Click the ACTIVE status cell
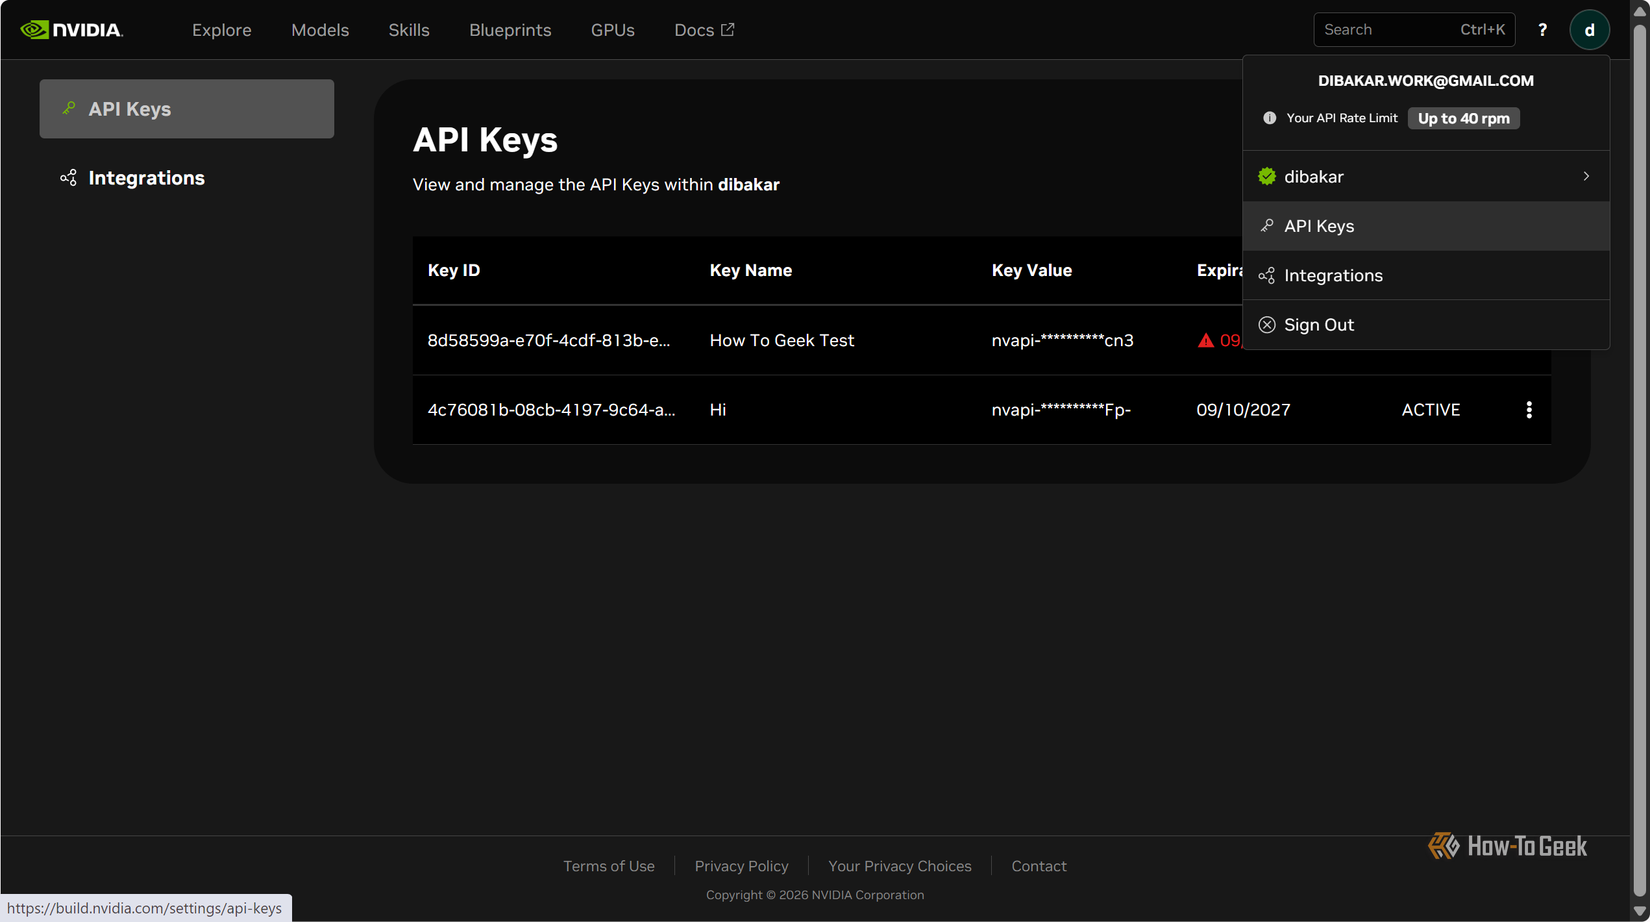The width and height of the screenshot is (1650, 922). tap(1431, 410)
